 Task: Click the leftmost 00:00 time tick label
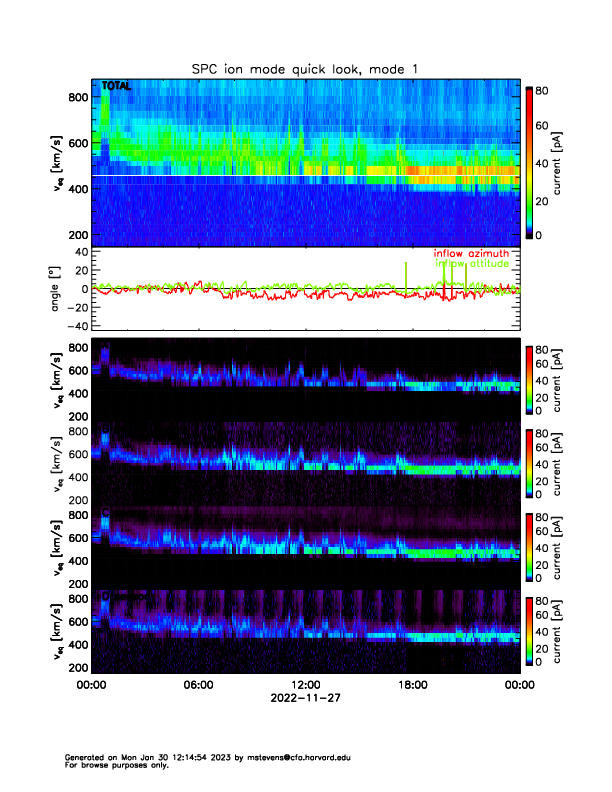pos(91,685)
